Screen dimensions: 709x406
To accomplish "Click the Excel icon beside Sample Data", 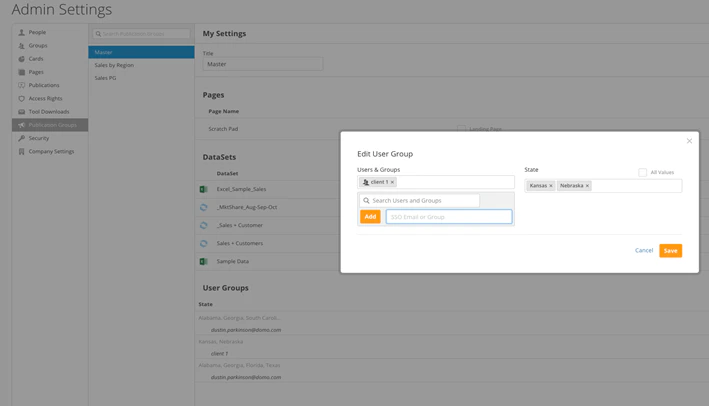I will [203, 261].
